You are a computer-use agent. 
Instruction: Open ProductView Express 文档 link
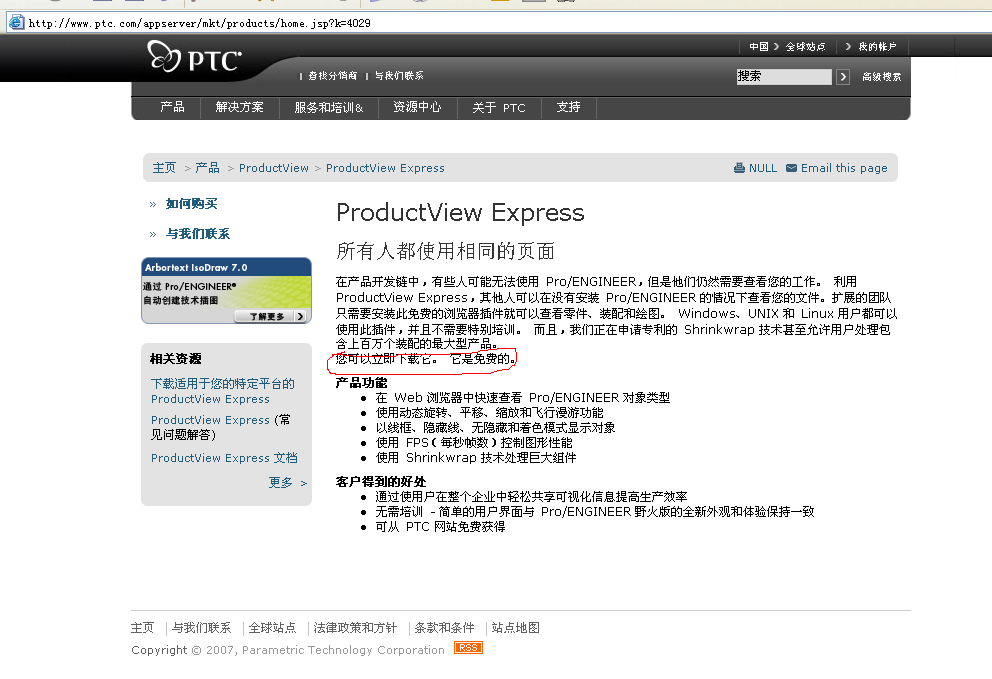pos(224,458)
